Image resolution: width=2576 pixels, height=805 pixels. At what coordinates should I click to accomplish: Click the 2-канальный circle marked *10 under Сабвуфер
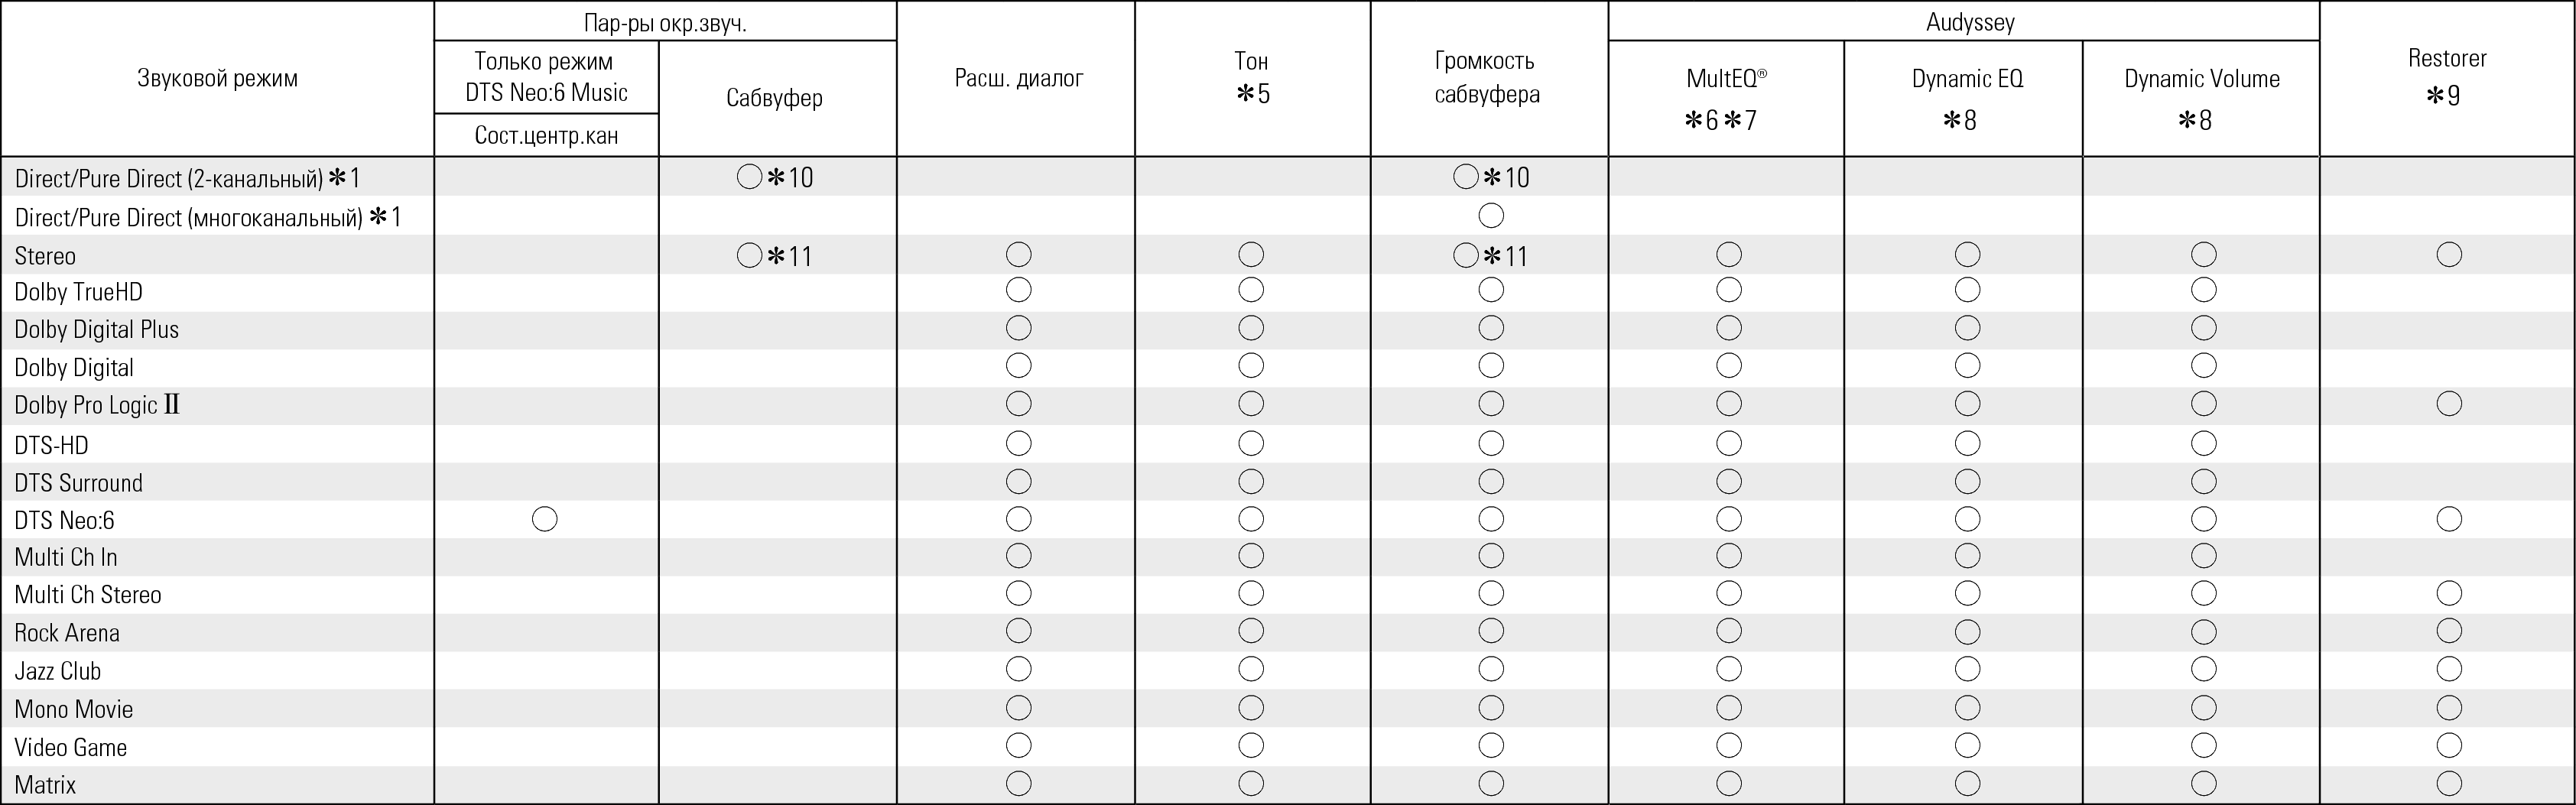tap(750, 178)
